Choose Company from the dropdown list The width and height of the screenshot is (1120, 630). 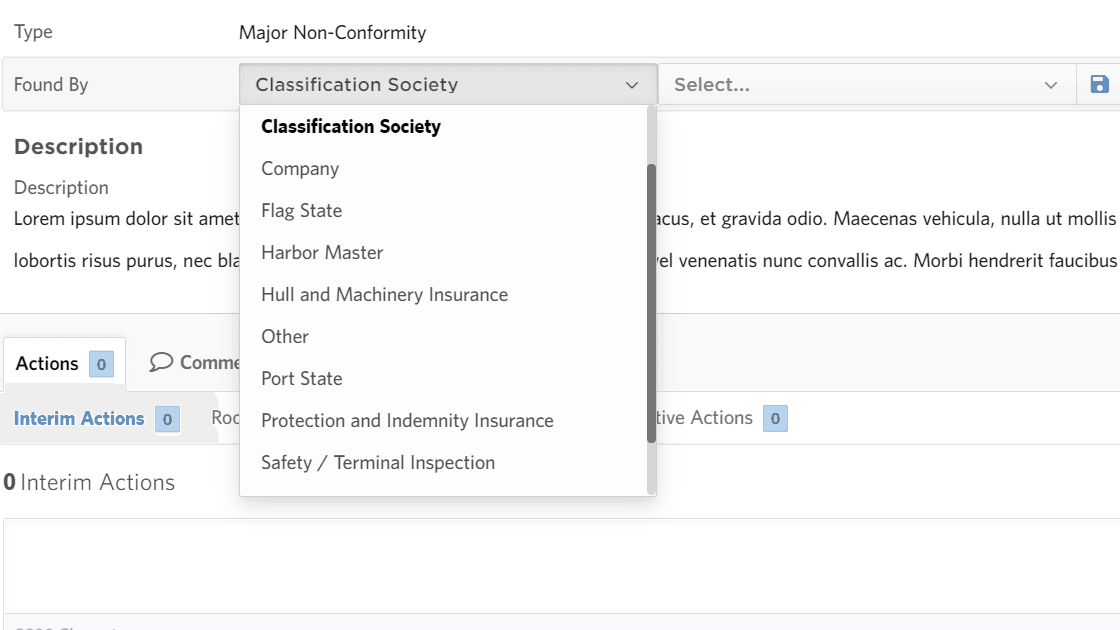pyautogui.click(x=300, y=169)
